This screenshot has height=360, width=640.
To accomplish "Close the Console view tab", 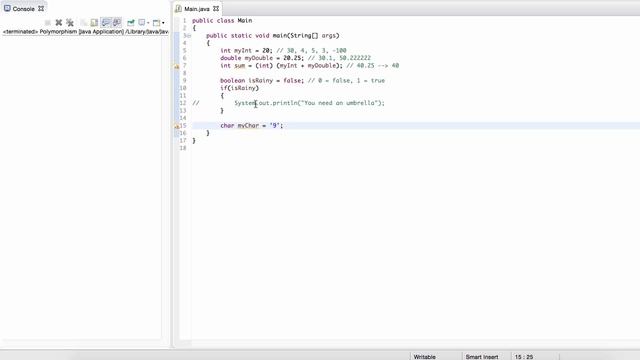I will [41, 8].
